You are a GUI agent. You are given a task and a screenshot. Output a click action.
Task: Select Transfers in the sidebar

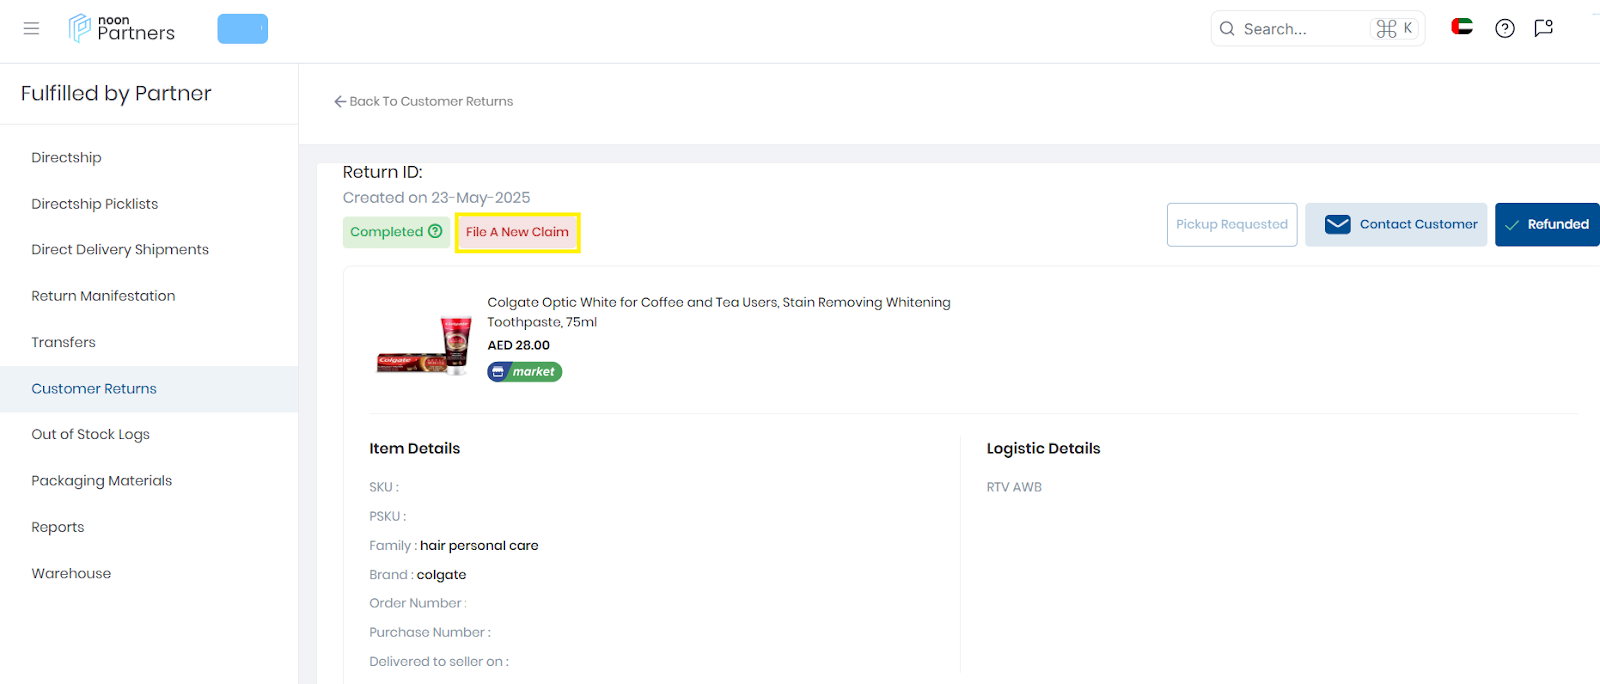[63, 342]
